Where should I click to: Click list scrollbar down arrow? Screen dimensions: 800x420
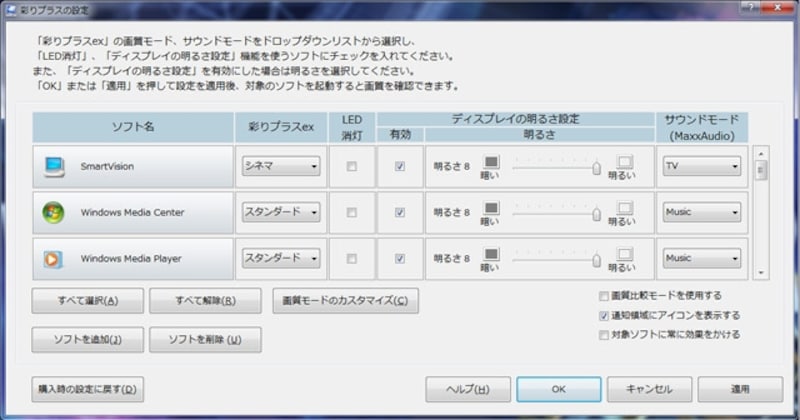click(761, 273)
